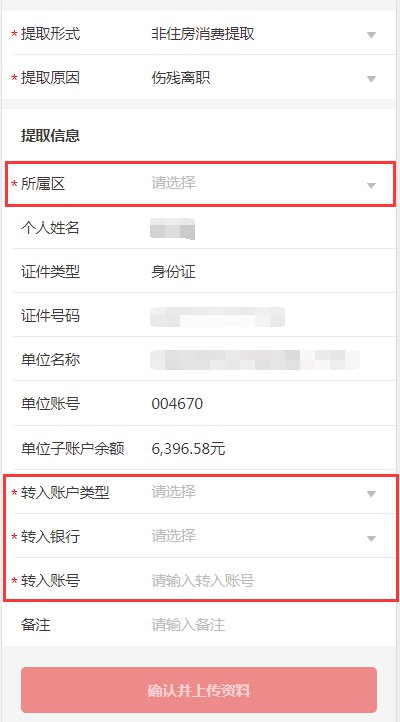
Task: Click the 转入银行 请选择 placeholder
Action: (x=174, y=536)
